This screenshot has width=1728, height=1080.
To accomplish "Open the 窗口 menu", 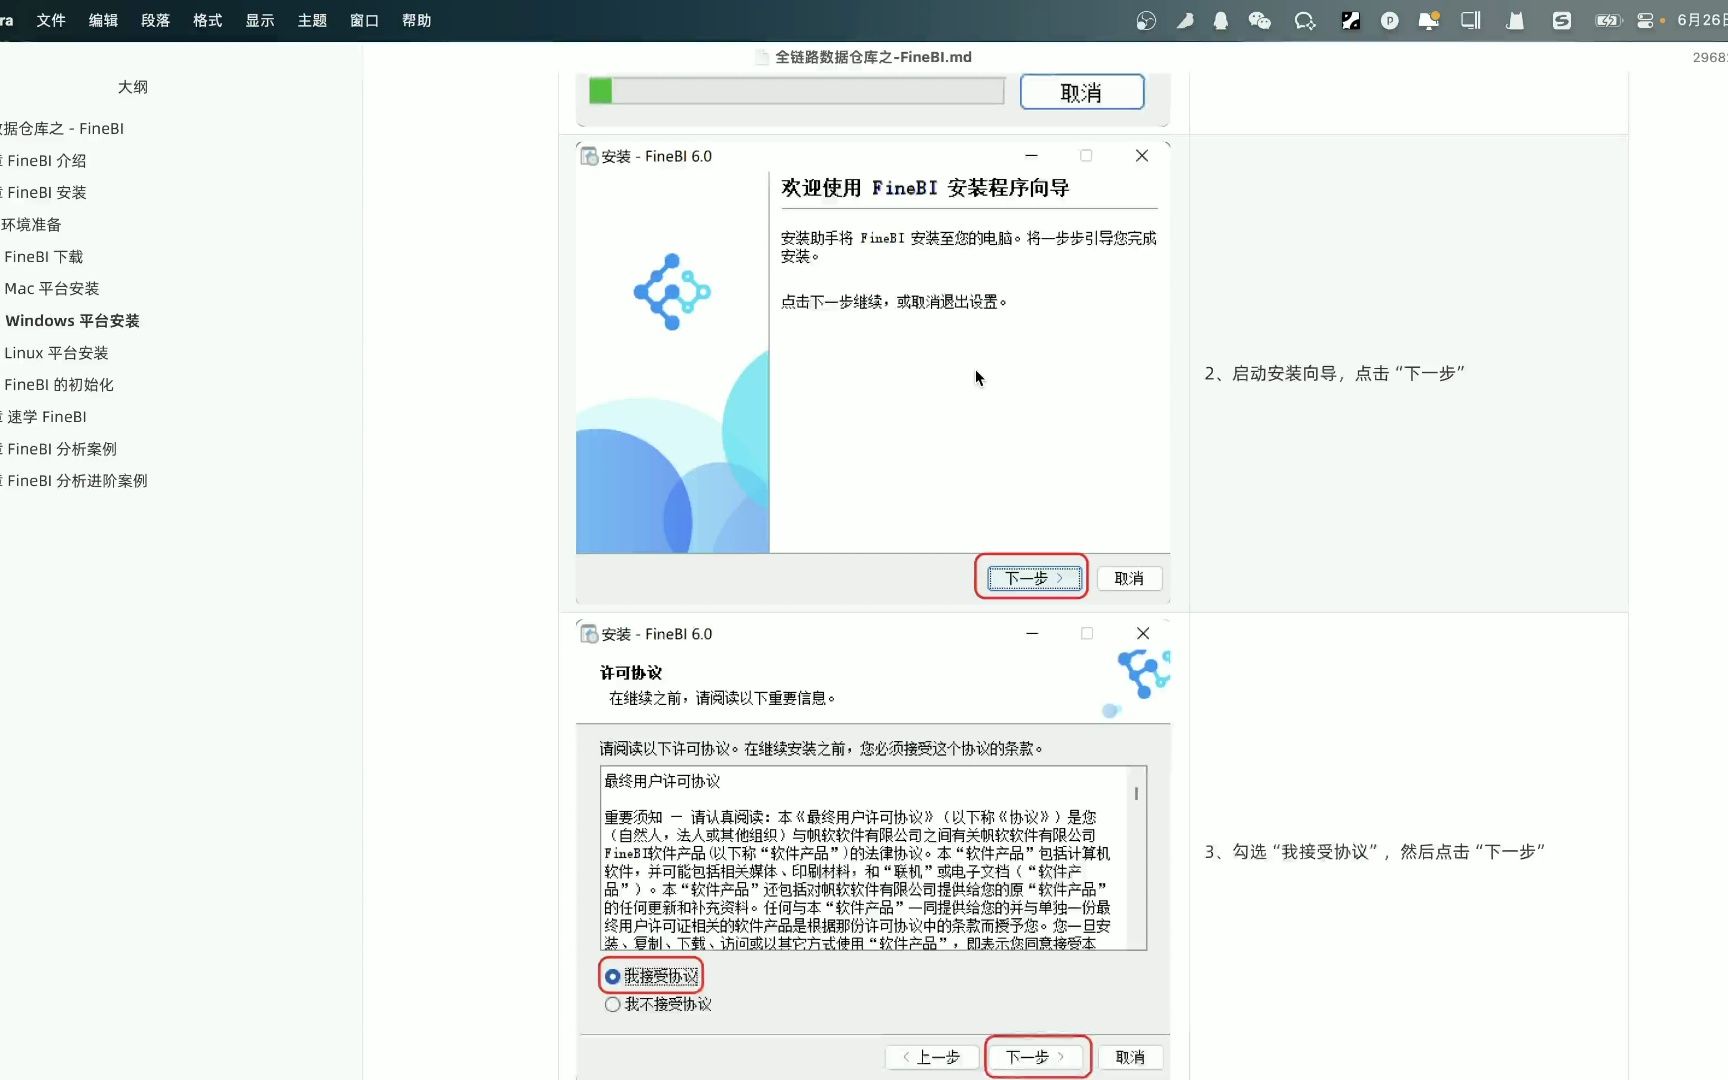I will pos(364,20).
